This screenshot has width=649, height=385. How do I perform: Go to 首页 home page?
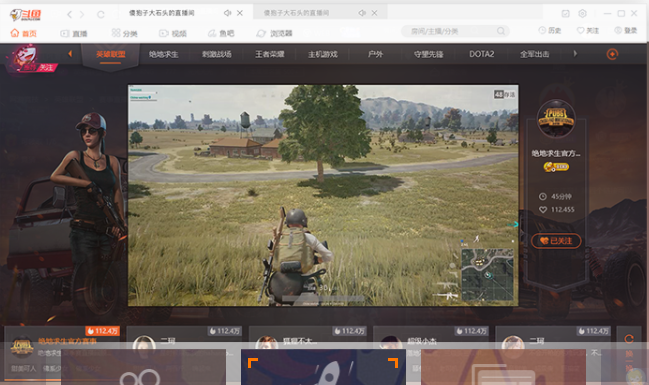coord(24,33)
